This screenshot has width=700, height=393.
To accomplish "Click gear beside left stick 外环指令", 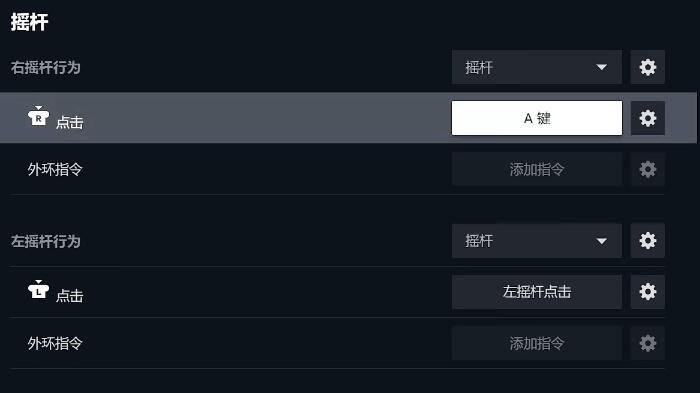I will point(647,343).
